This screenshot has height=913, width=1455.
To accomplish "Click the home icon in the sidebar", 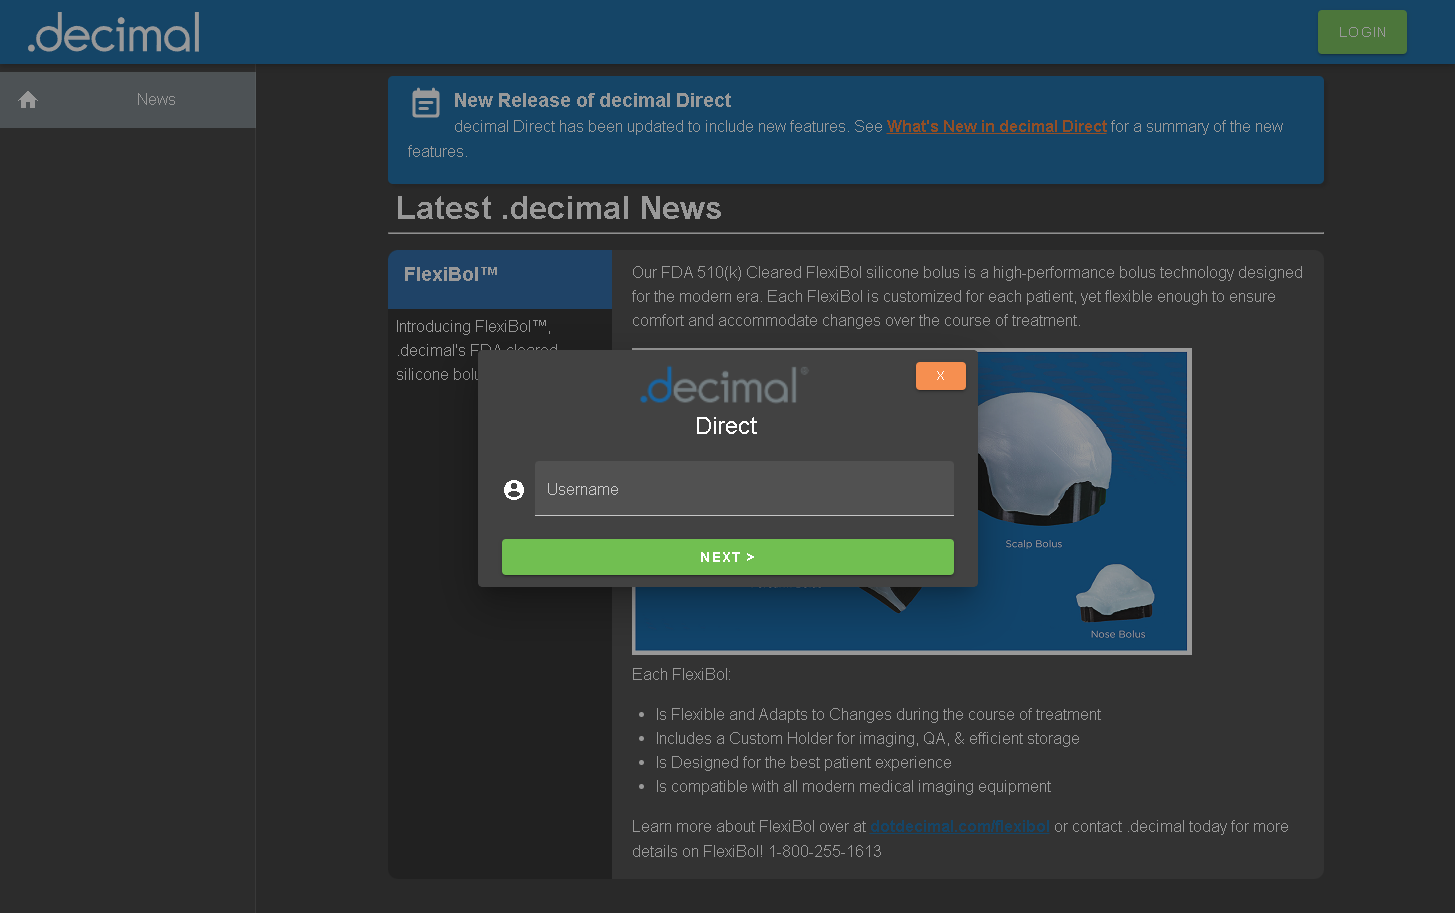I will point(28,100).
